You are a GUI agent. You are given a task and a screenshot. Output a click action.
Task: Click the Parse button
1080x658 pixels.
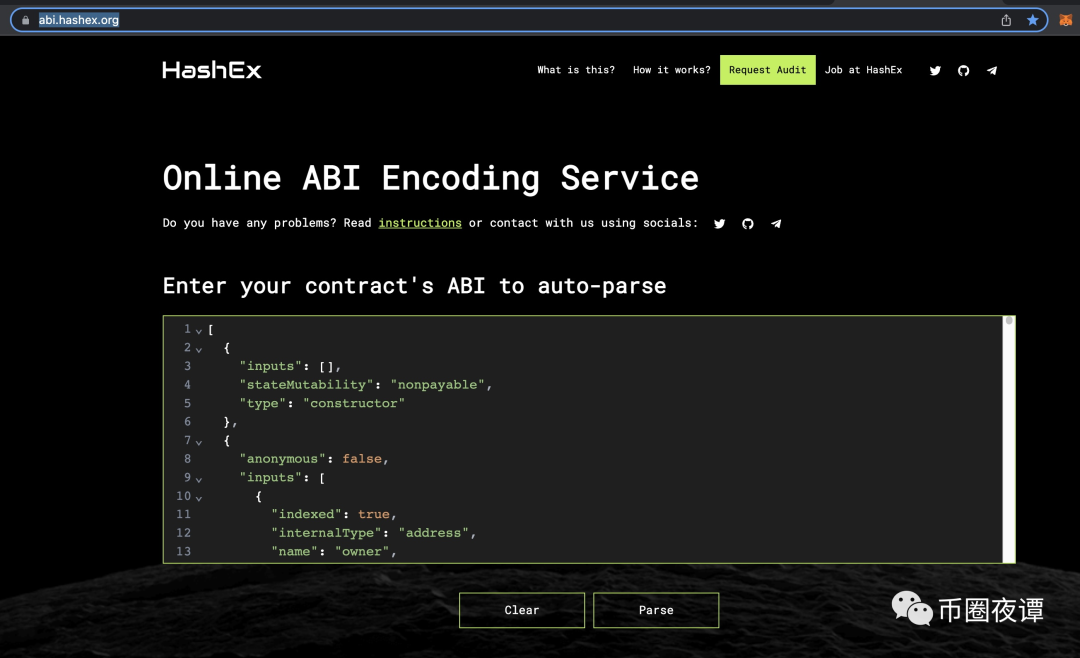pyautogui.click(x=656, y=610)
